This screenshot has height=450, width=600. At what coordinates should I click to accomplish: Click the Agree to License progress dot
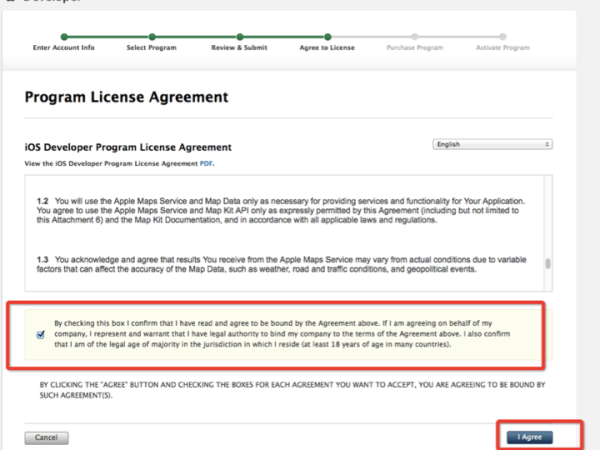click(328, 37)
